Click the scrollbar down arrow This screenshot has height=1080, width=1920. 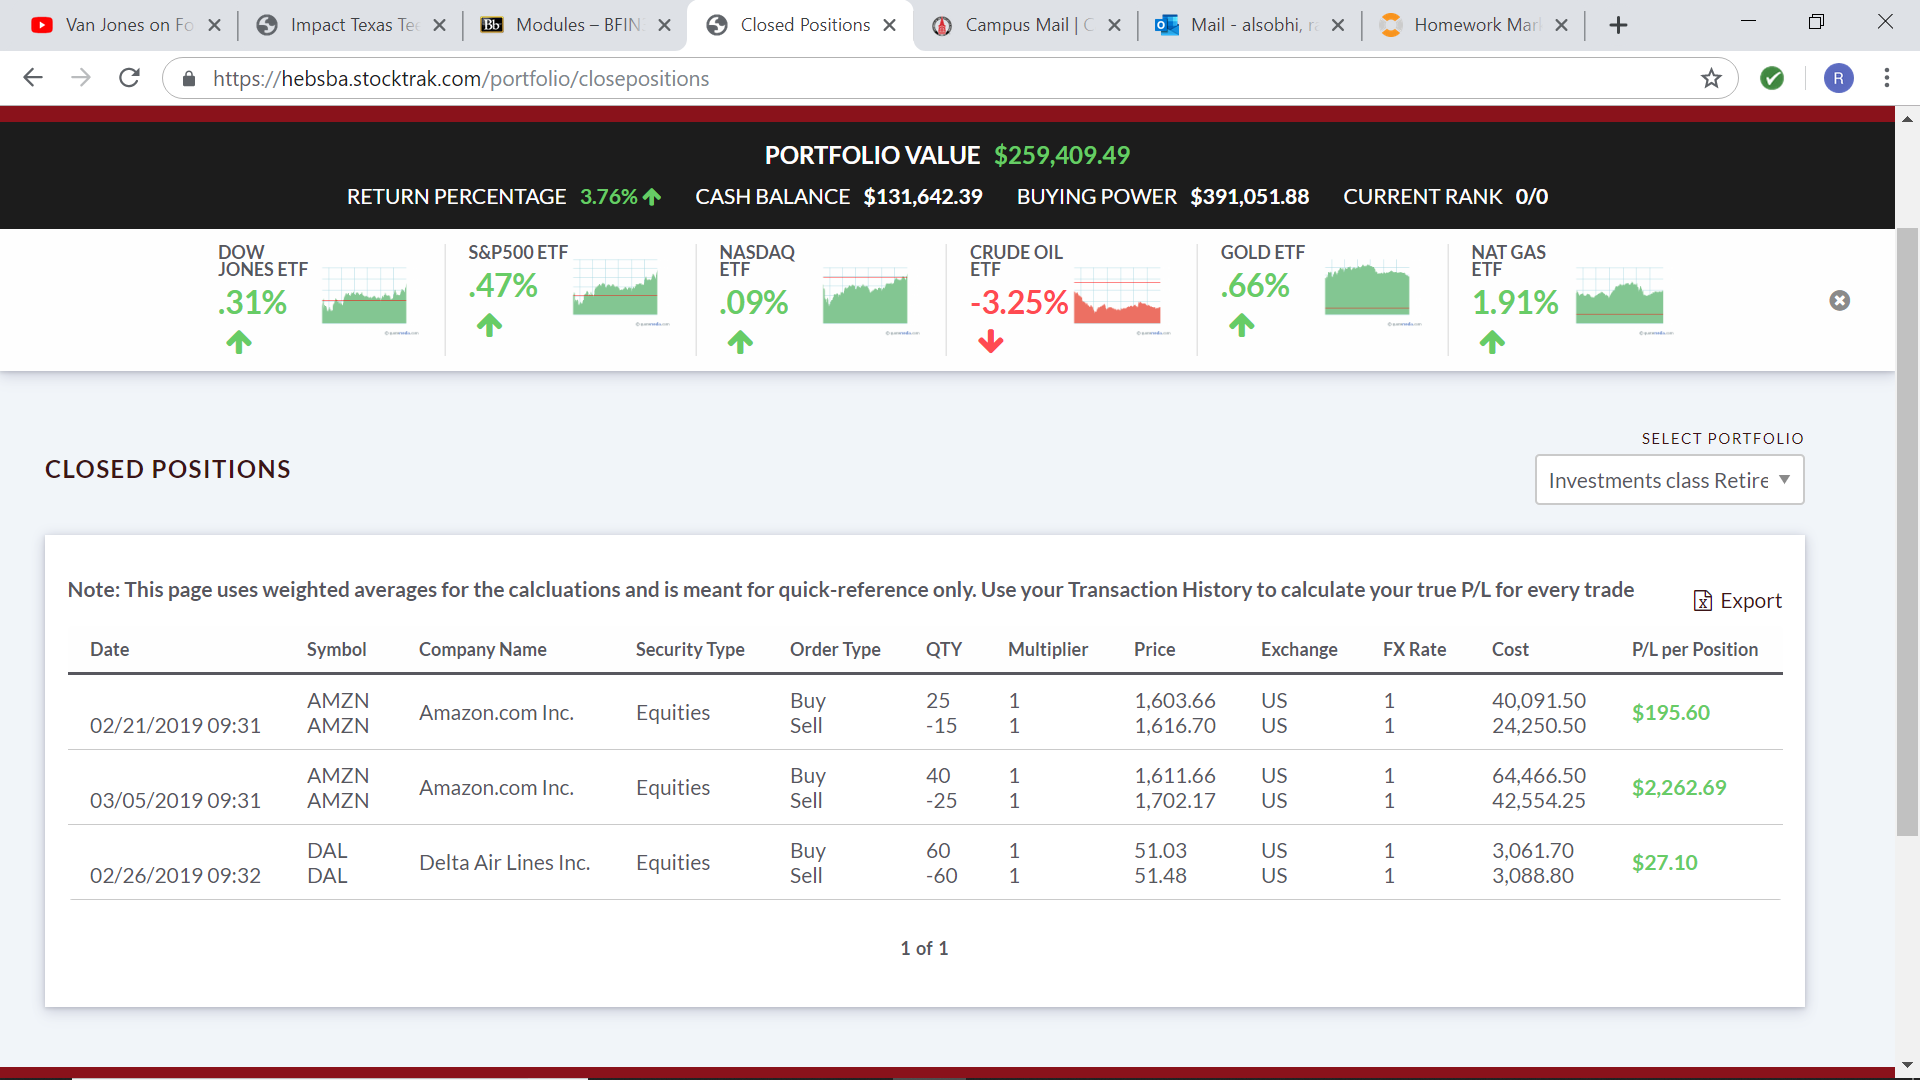(1907, 1065)
